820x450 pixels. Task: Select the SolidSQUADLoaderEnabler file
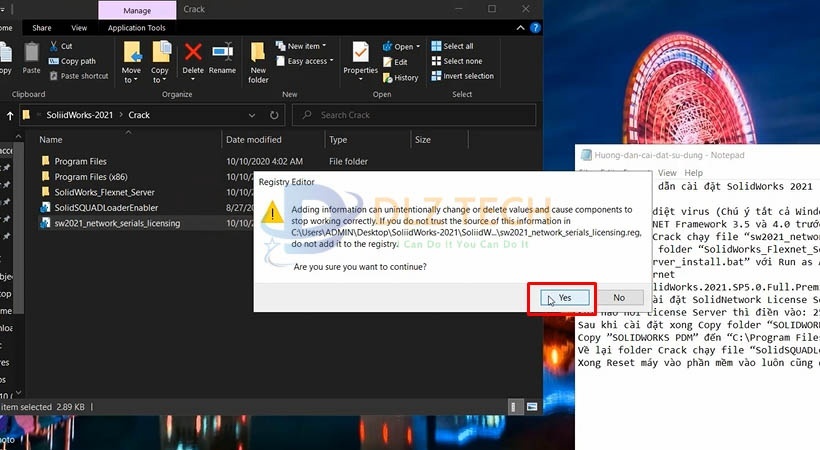pyautogui.click(x=106, y=208)
